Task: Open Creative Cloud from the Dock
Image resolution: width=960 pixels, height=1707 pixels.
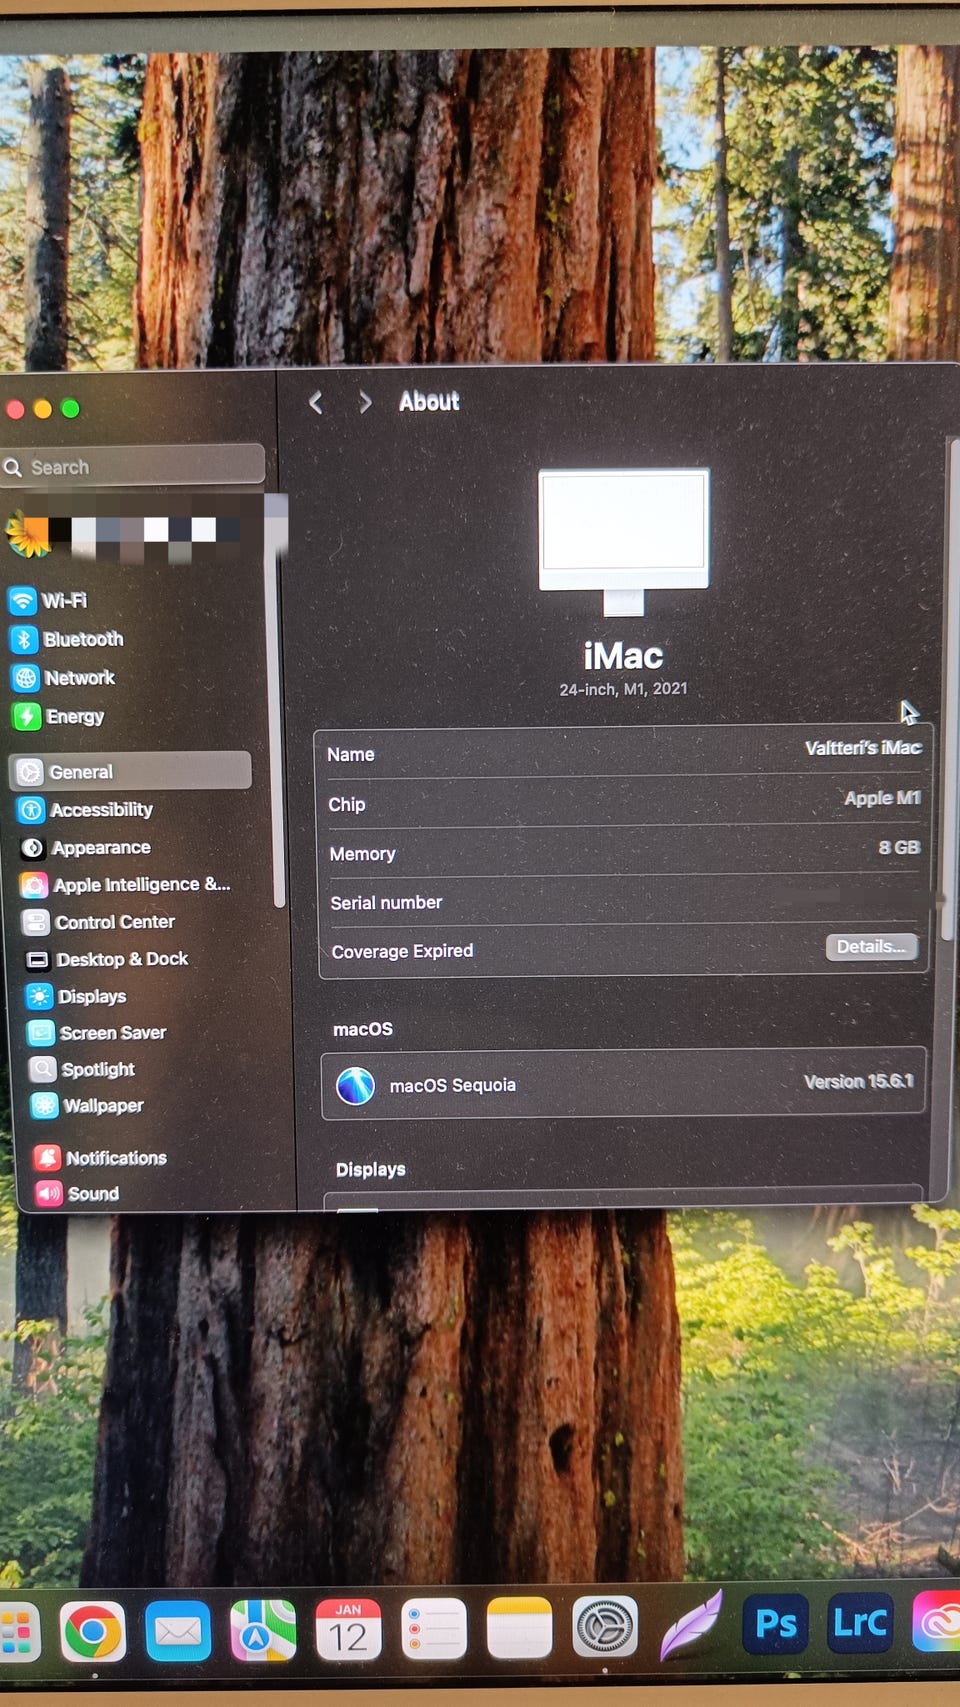Action: coord(937,1620)
